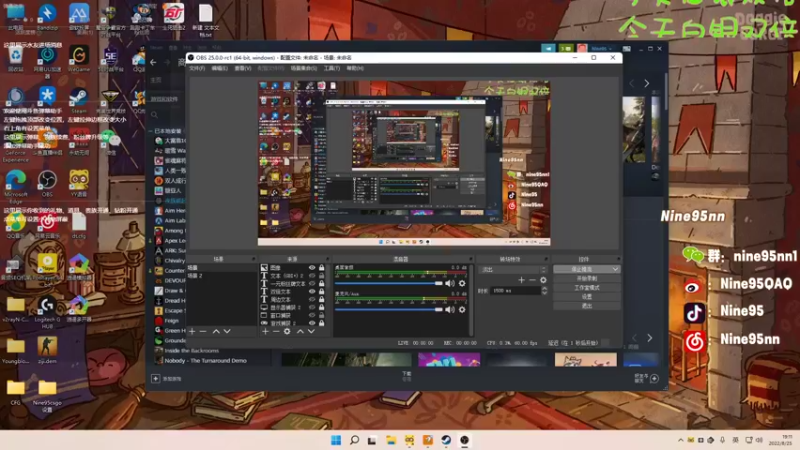Move selected scene down in Scenes panel
This screenshot has width=800, height=450.
click(227, 332)
